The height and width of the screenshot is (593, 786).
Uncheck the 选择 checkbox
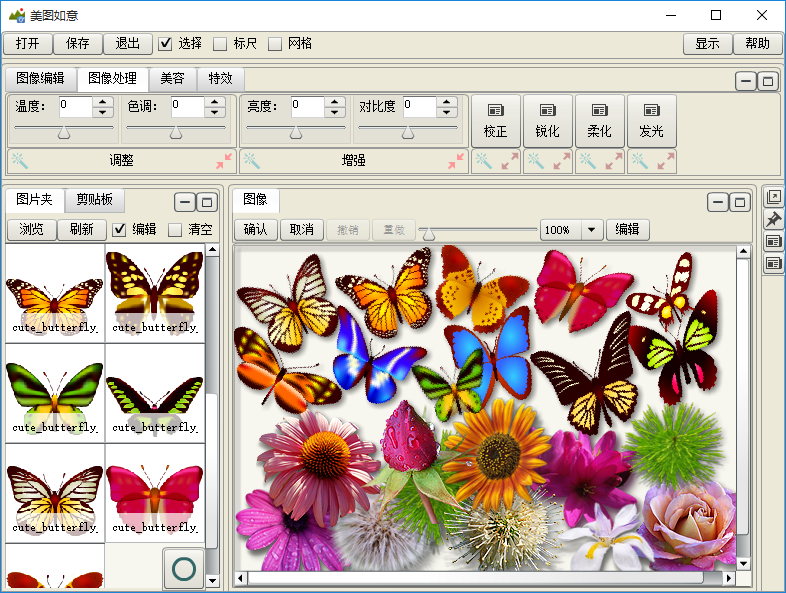pyautogui.click(x=165, y=44)
